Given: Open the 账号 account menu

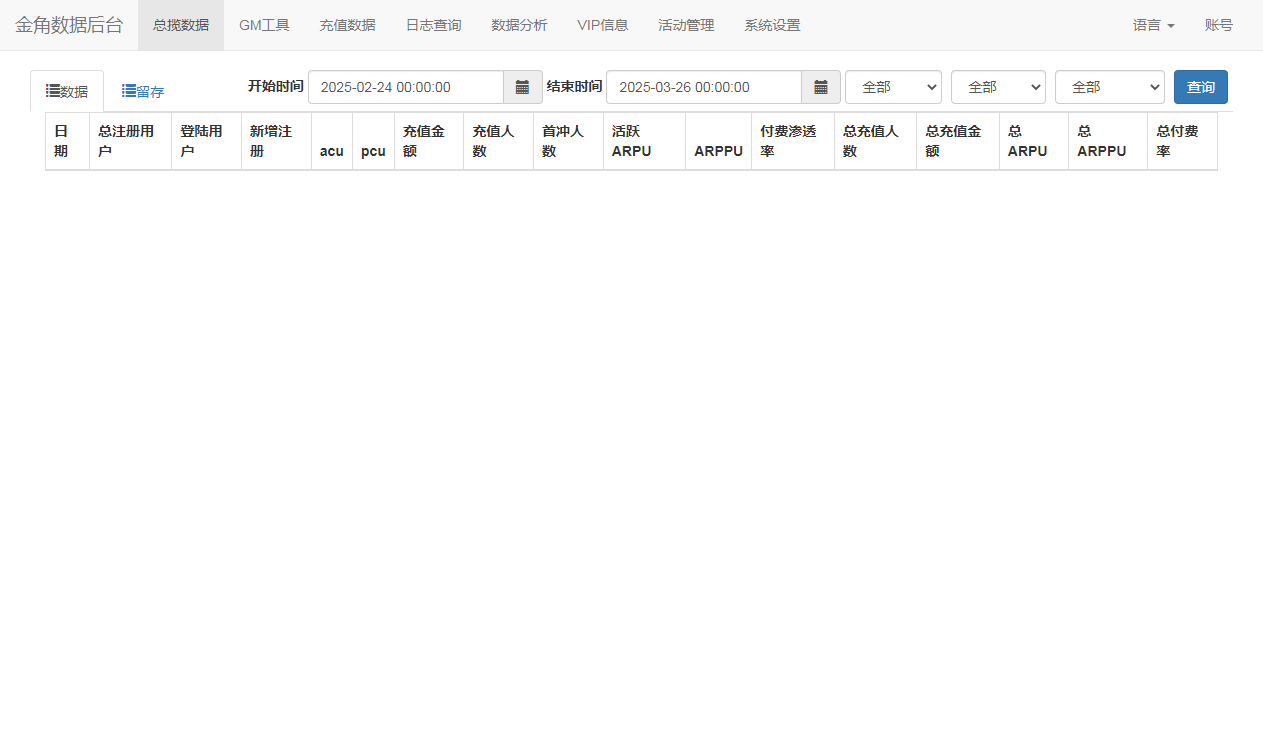Looking at the screenshot, I should click(1219, 25).
